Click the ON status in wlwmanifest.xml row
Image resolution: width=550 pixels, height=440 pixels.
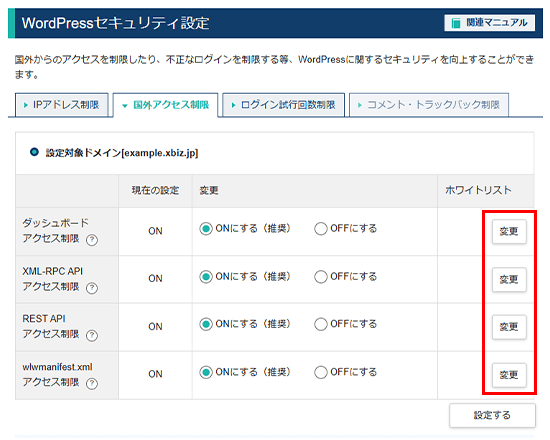tap(155, 374)
